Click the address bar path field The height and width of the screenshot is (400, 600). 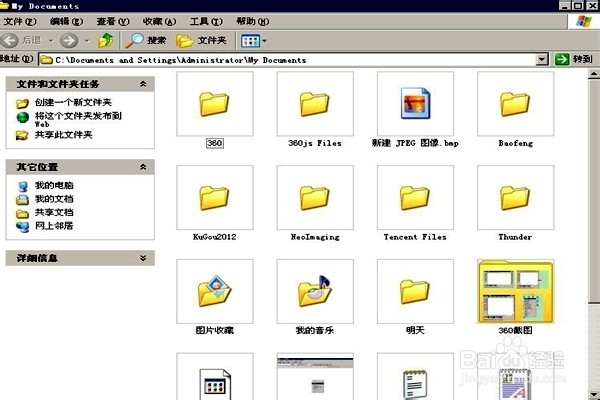(287, 60)
